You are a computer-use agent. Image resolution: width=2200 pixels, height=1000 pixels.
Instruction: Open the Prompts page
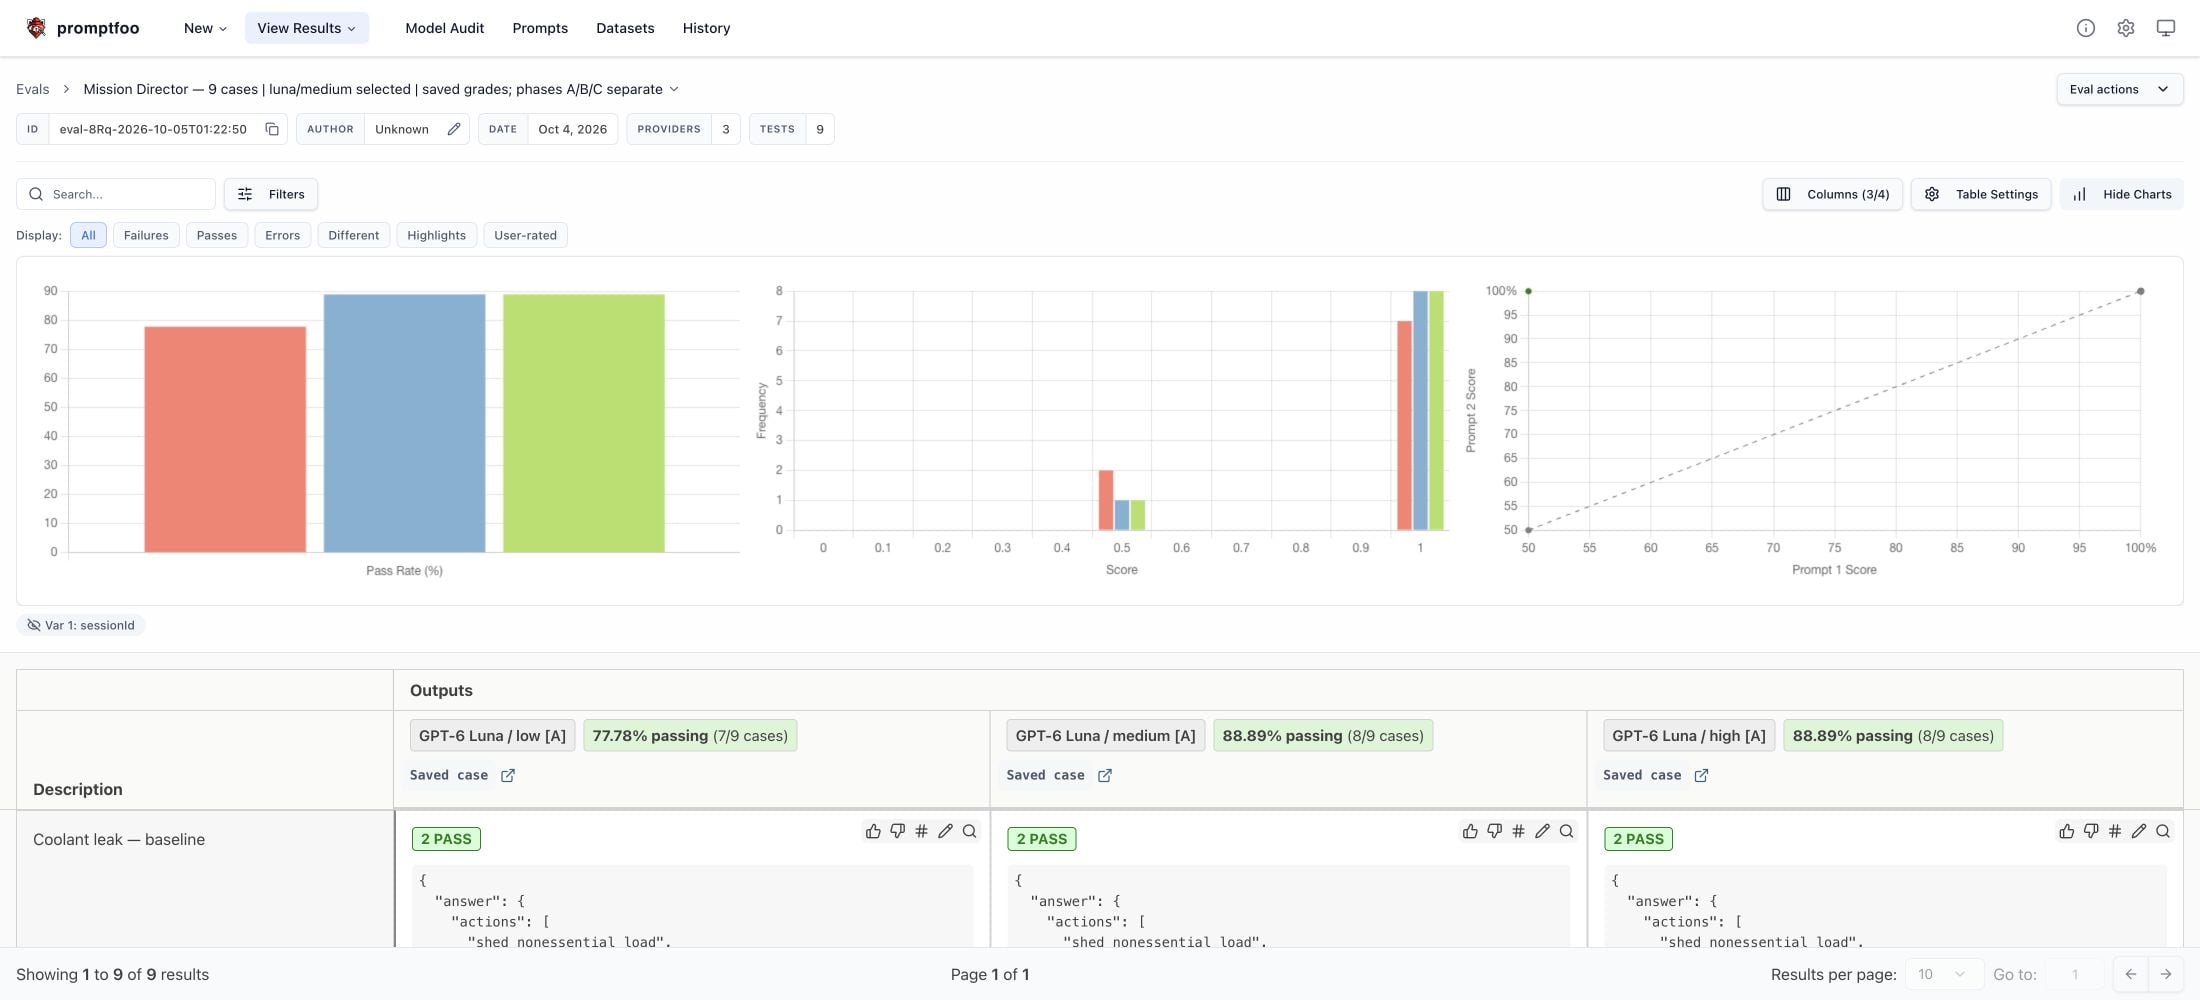(x=540, y=28)
